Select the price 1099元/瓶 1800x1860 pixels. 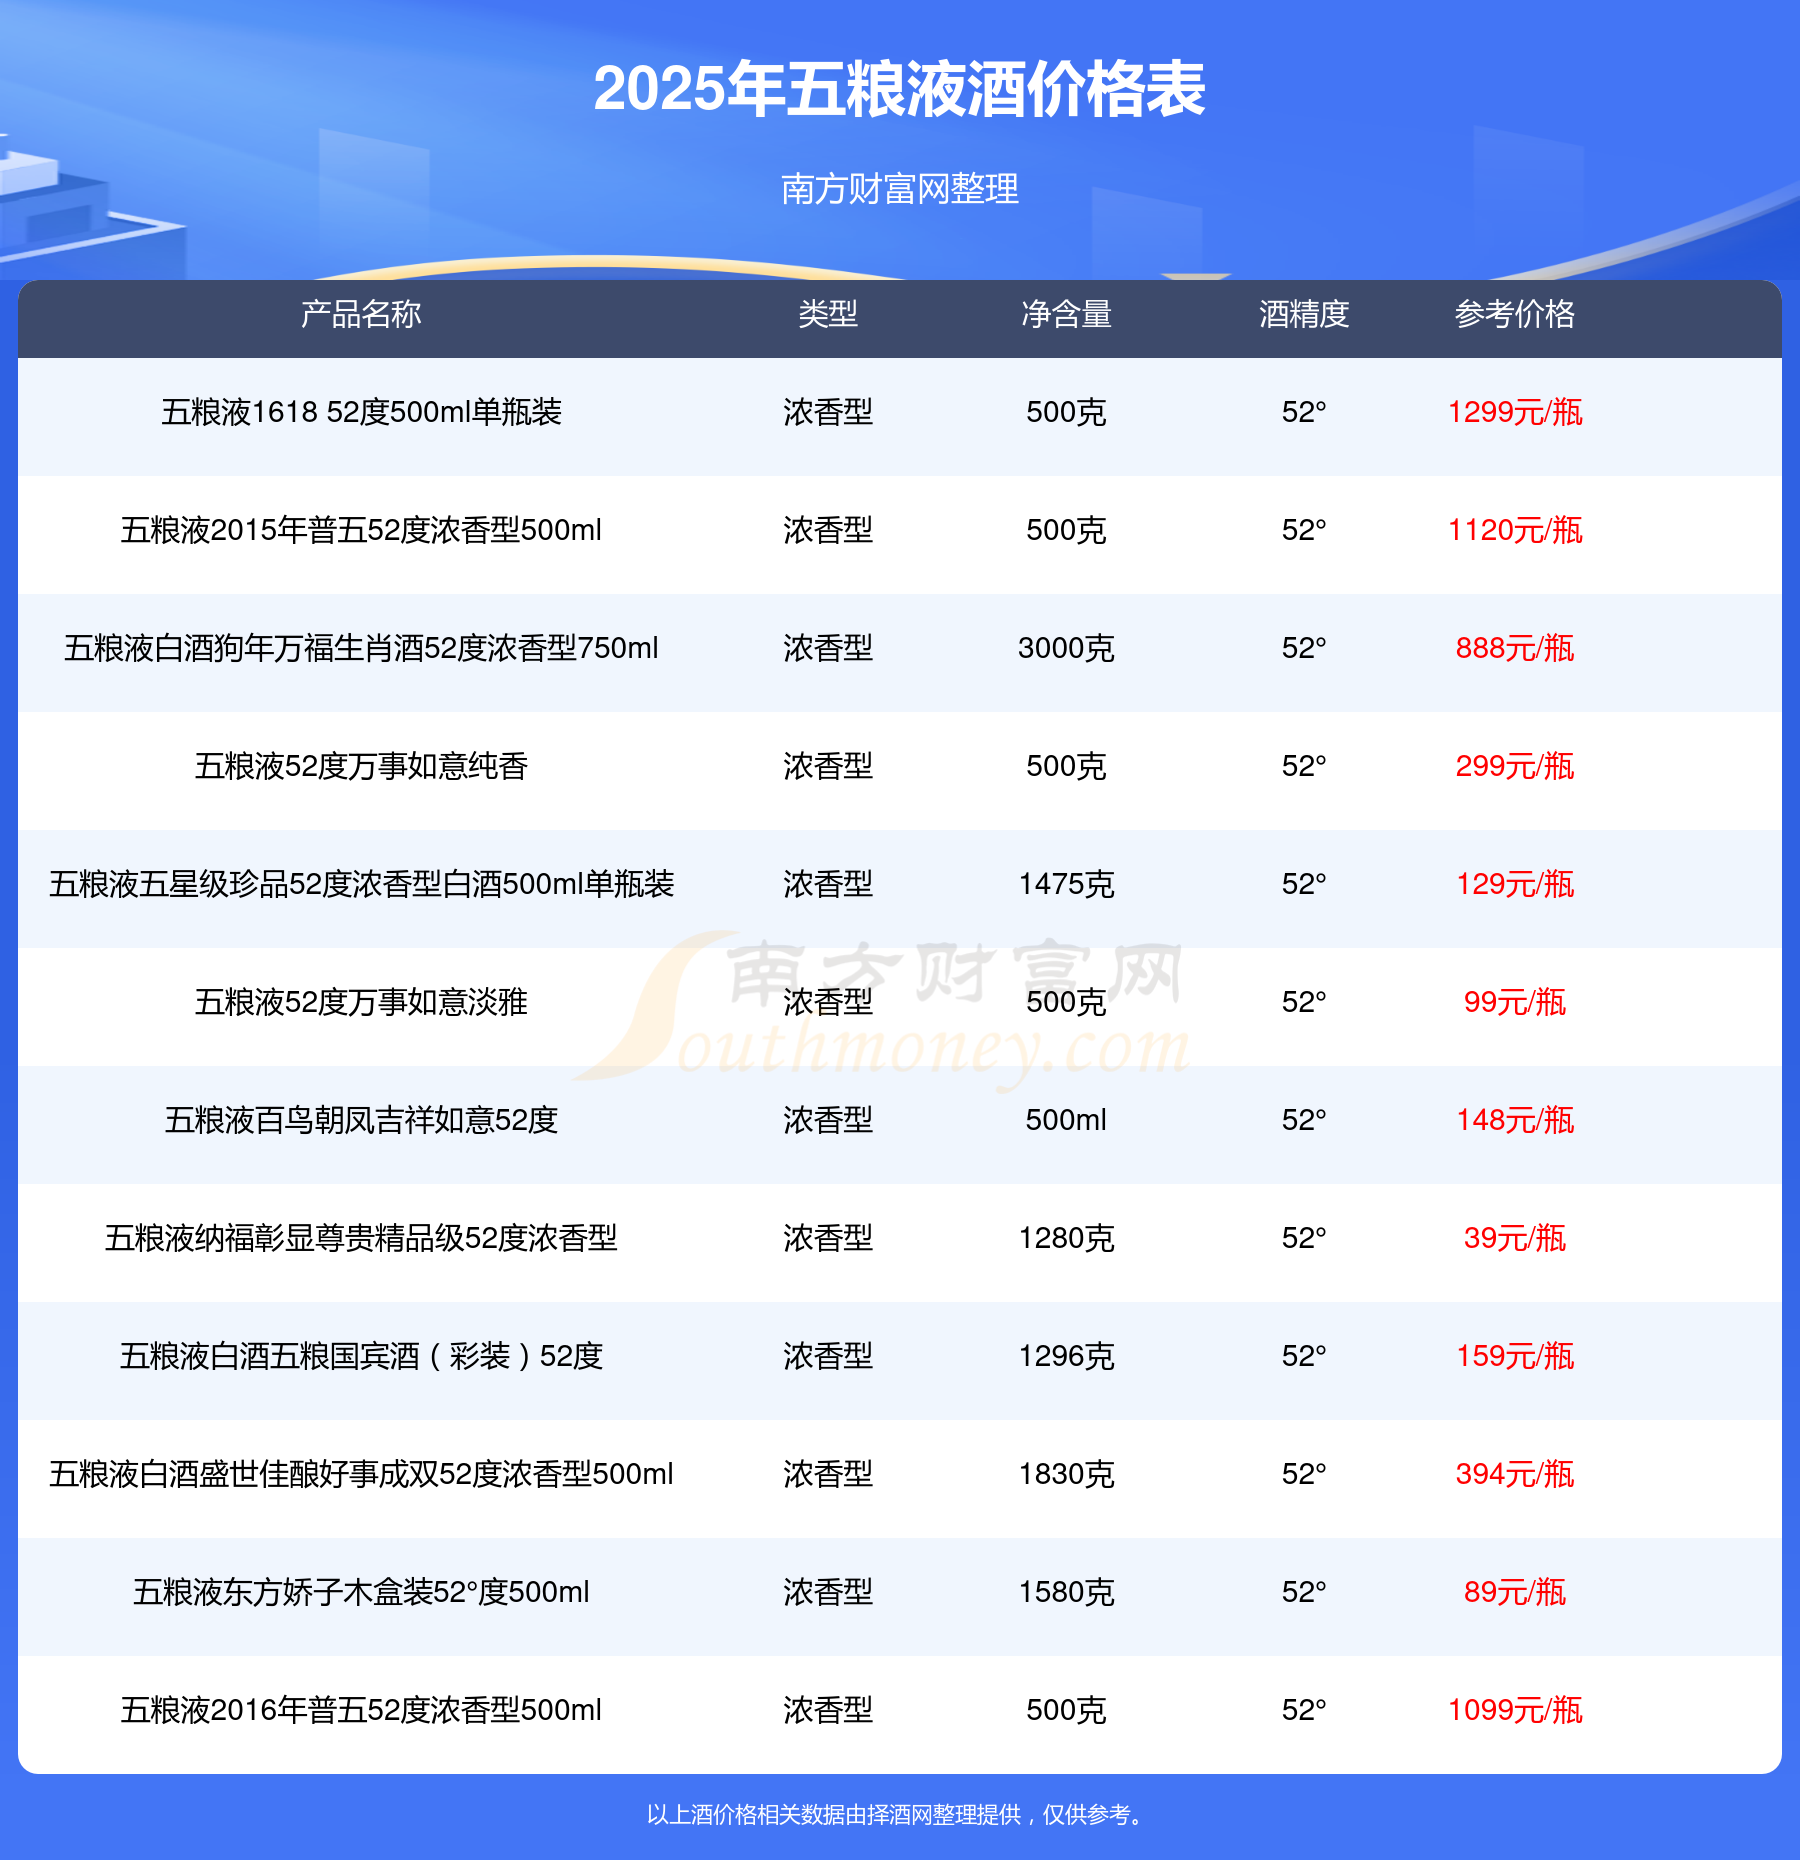pos(1515,1710)
